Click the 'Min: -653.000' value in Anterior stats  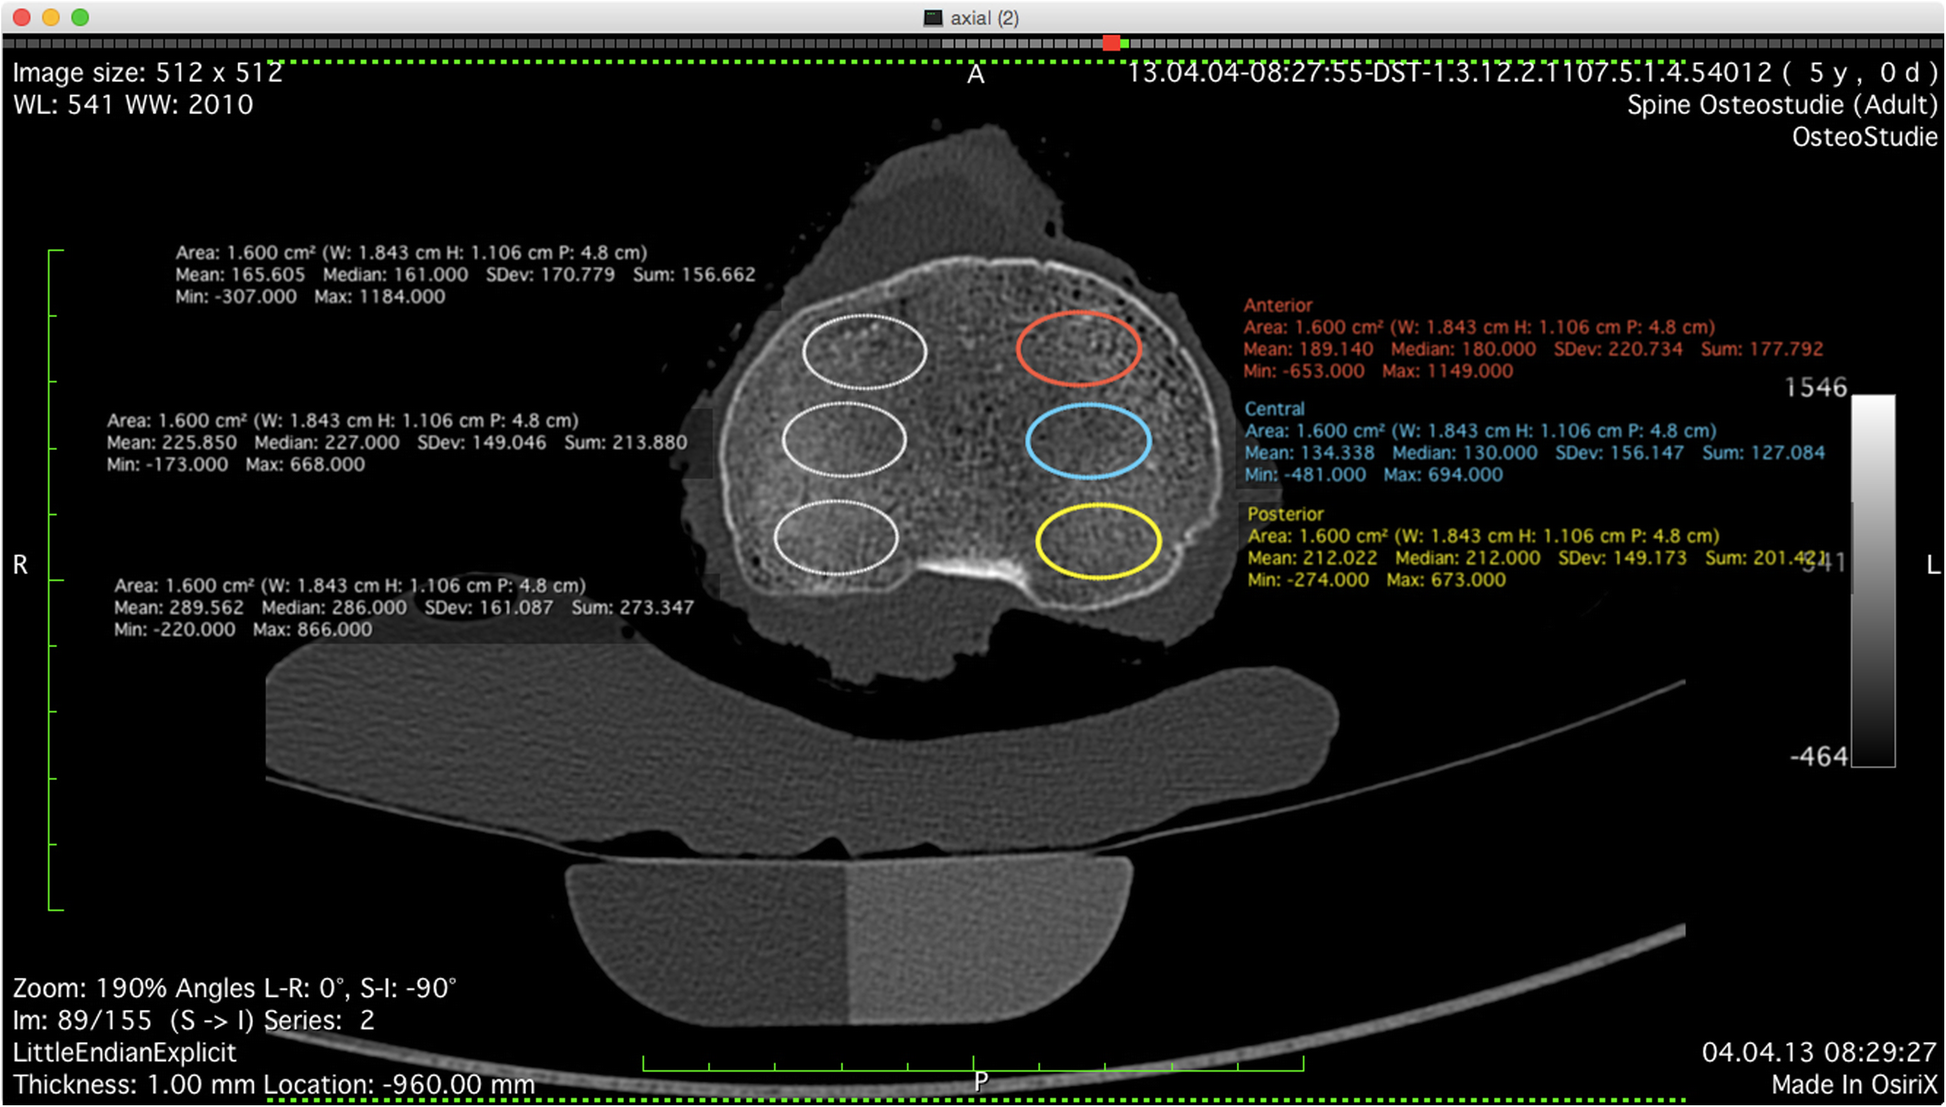coord(1303,371)
